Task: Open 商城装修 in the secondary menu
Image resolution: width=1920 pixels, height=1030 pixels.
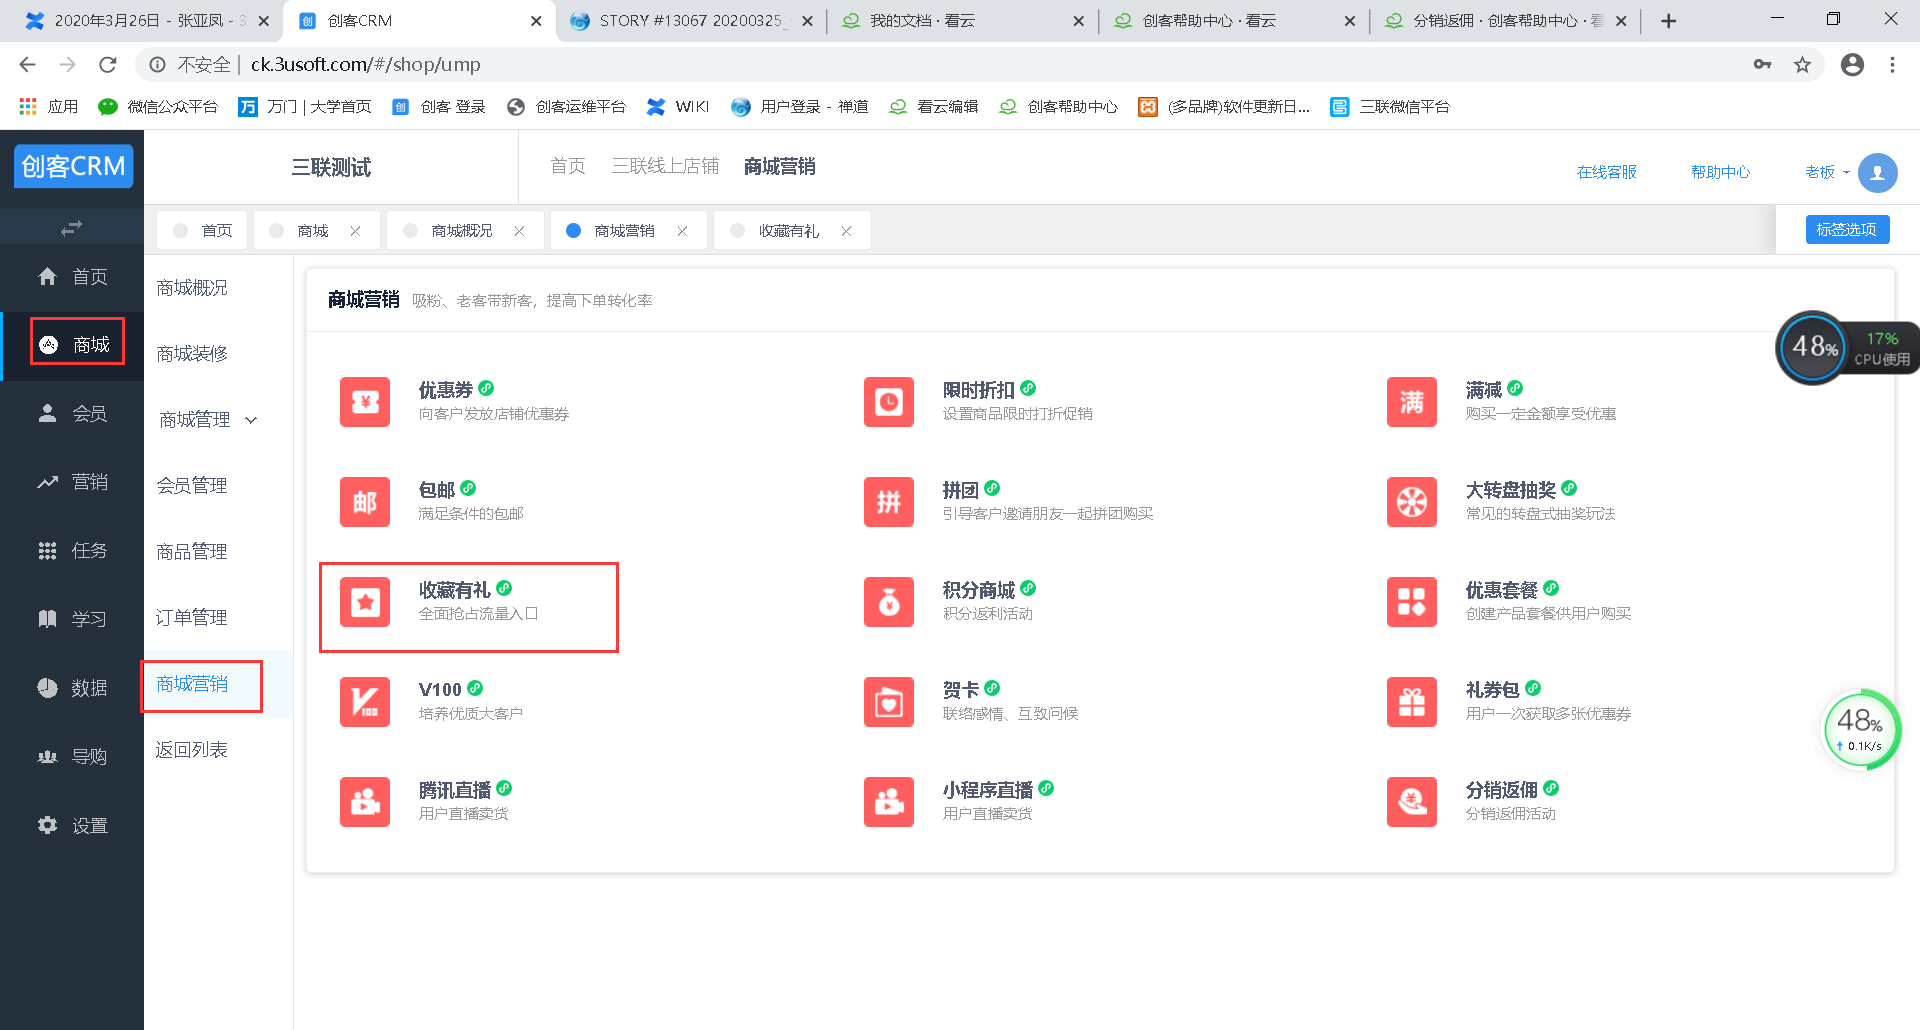Action: 192,354
